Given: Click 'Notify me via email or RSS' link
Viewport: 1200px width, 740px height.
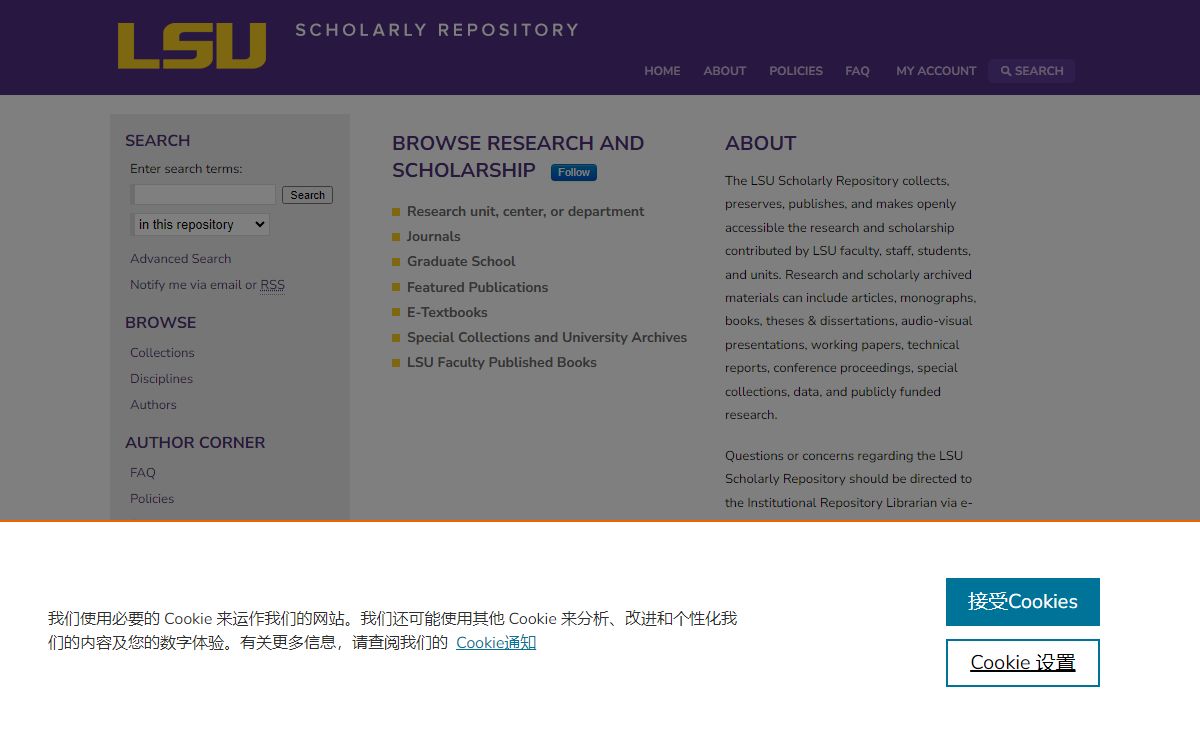Looking at the screenshot, I should click(207, 285).
